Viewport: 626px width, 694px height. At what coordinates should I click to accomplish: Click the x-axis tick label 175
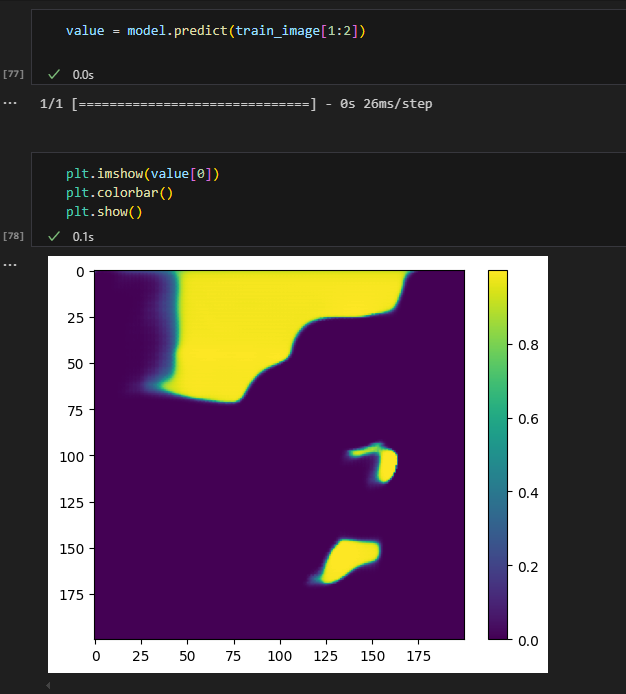tap(418, 656)
